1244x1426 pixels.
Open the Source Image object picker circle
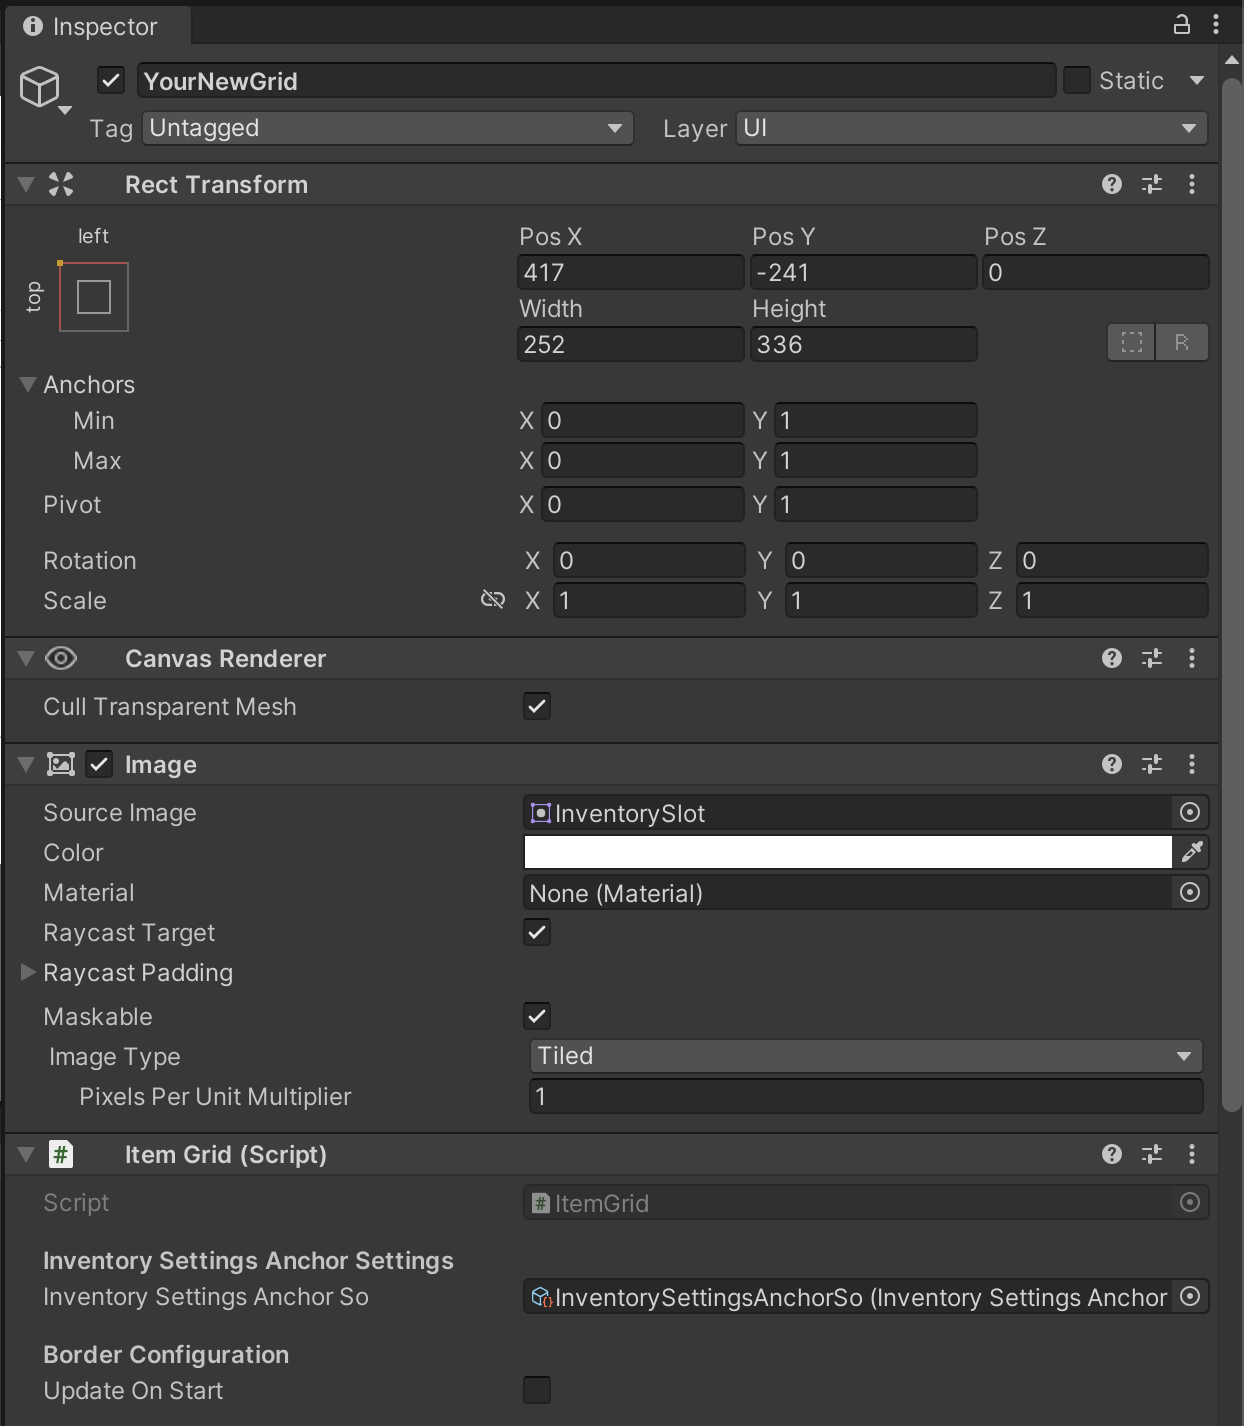click(x=1190, y=812)
